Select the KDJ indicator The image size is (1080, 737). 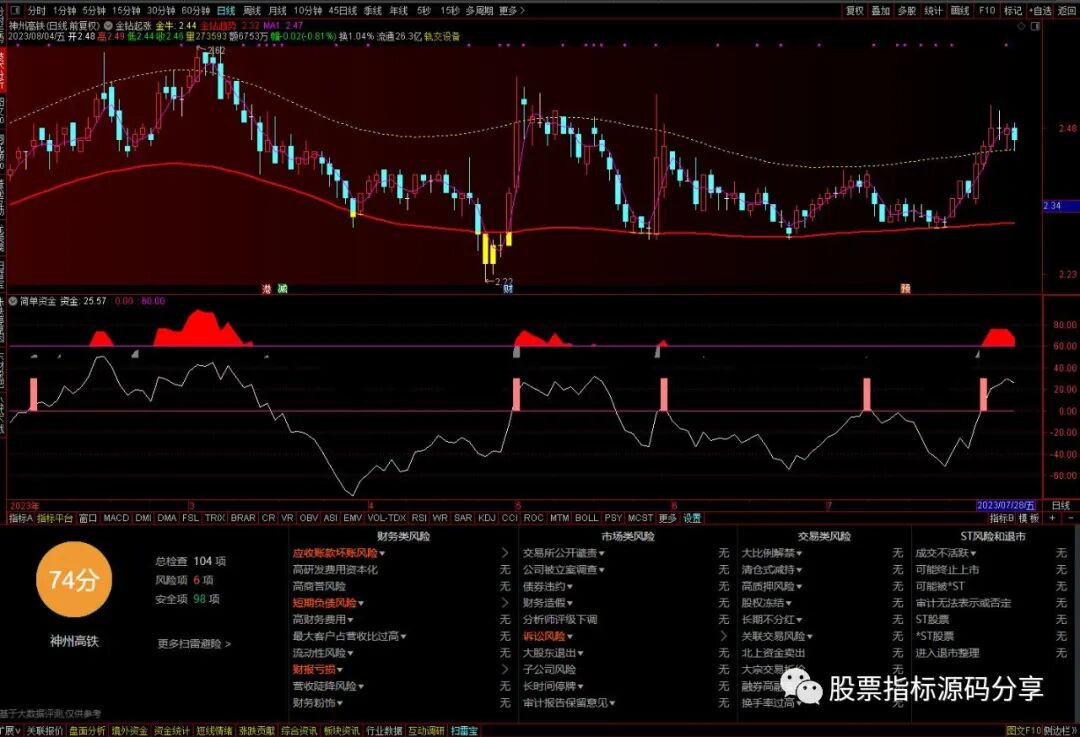(x=487, y=518)
